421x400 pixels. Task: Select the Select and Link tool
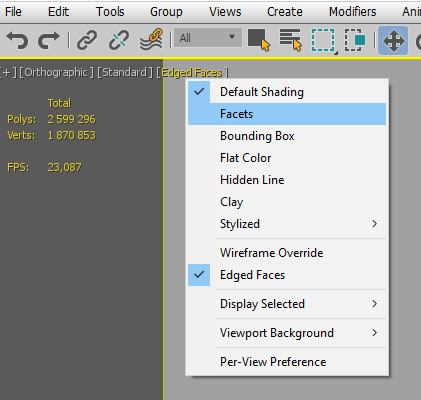87,40
